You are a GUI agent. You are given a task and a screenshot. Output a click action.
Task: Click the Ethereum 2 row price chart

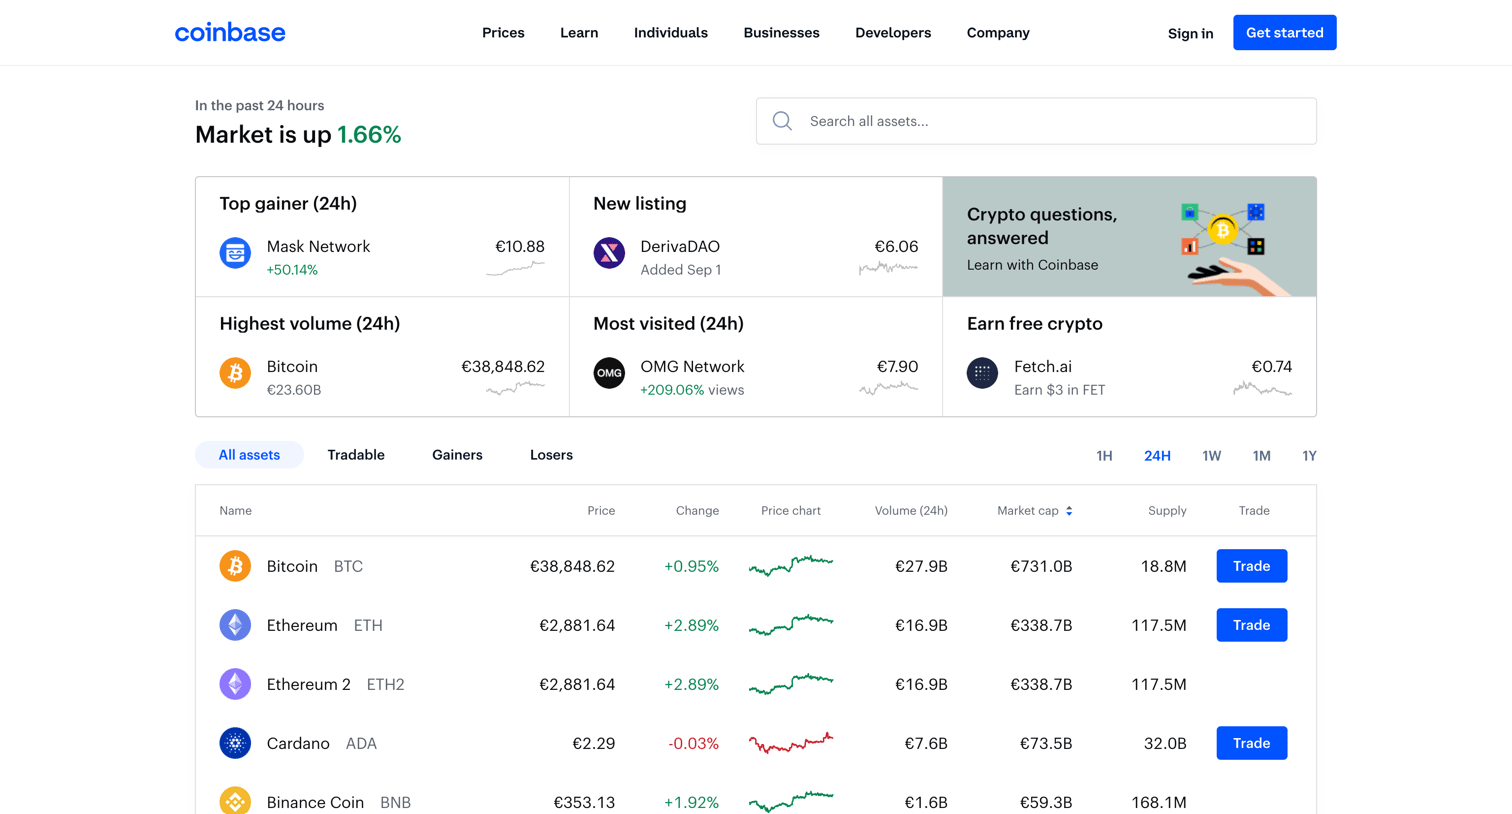click(791, 684)
